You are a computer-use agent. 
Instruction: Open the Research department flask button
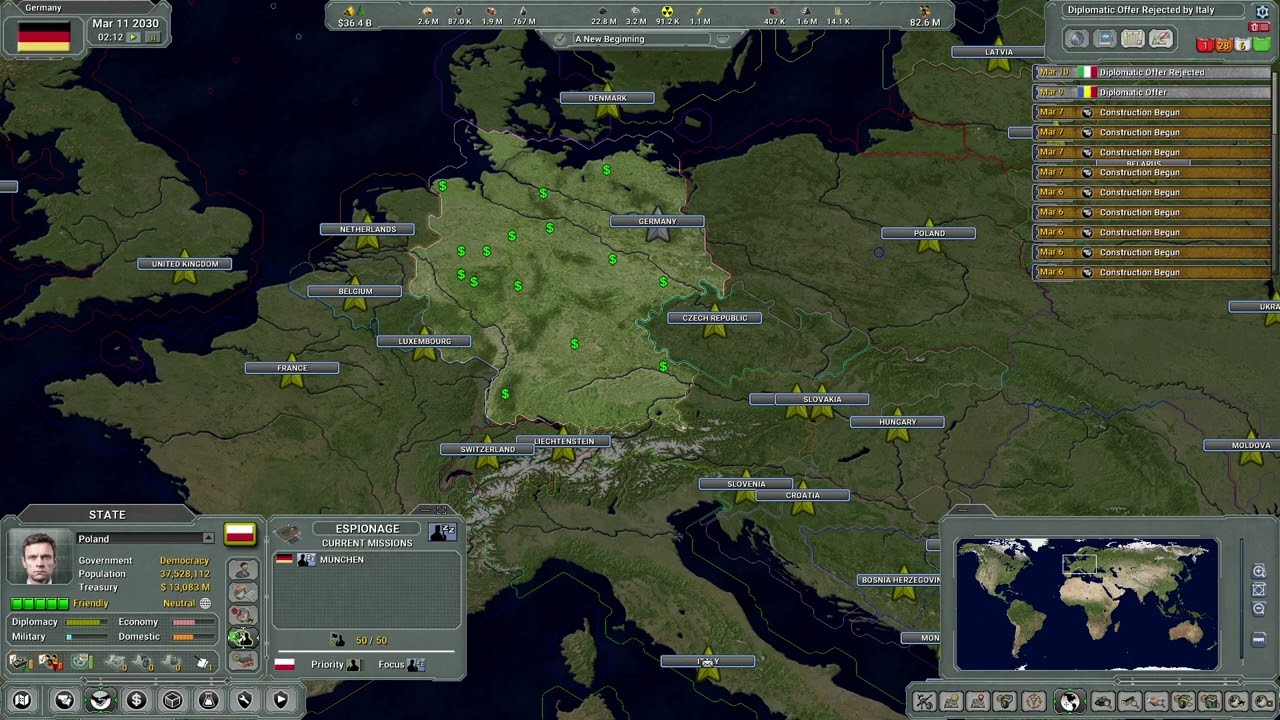pyautogui.click(x=209, y=700)
